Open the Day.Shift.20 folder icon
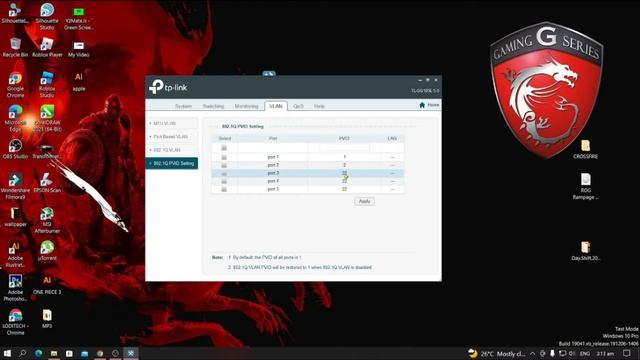This screenshot has width=640, height=360. pos(585,251)
